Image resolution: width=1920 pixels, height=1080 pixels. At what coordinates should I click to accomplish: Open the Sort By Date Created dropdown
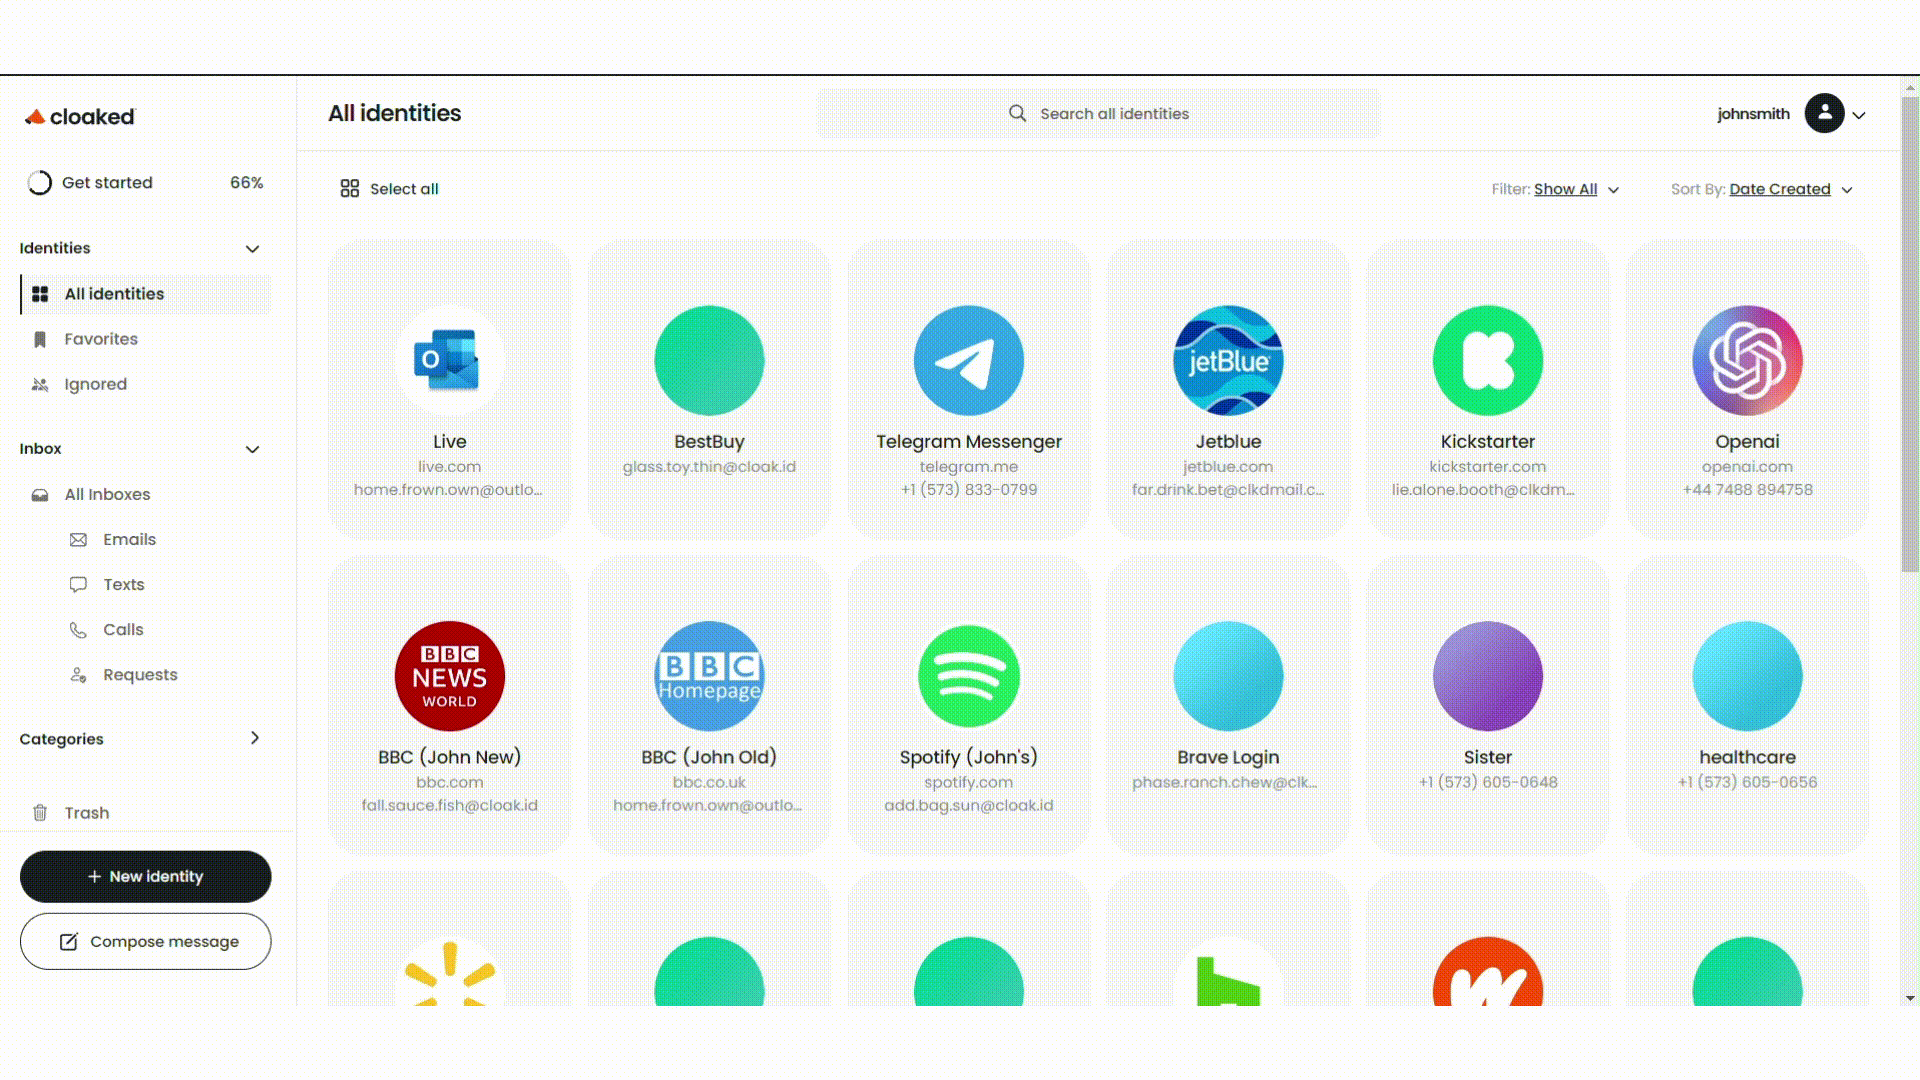pyautogui.click(x=1762, y=189)
